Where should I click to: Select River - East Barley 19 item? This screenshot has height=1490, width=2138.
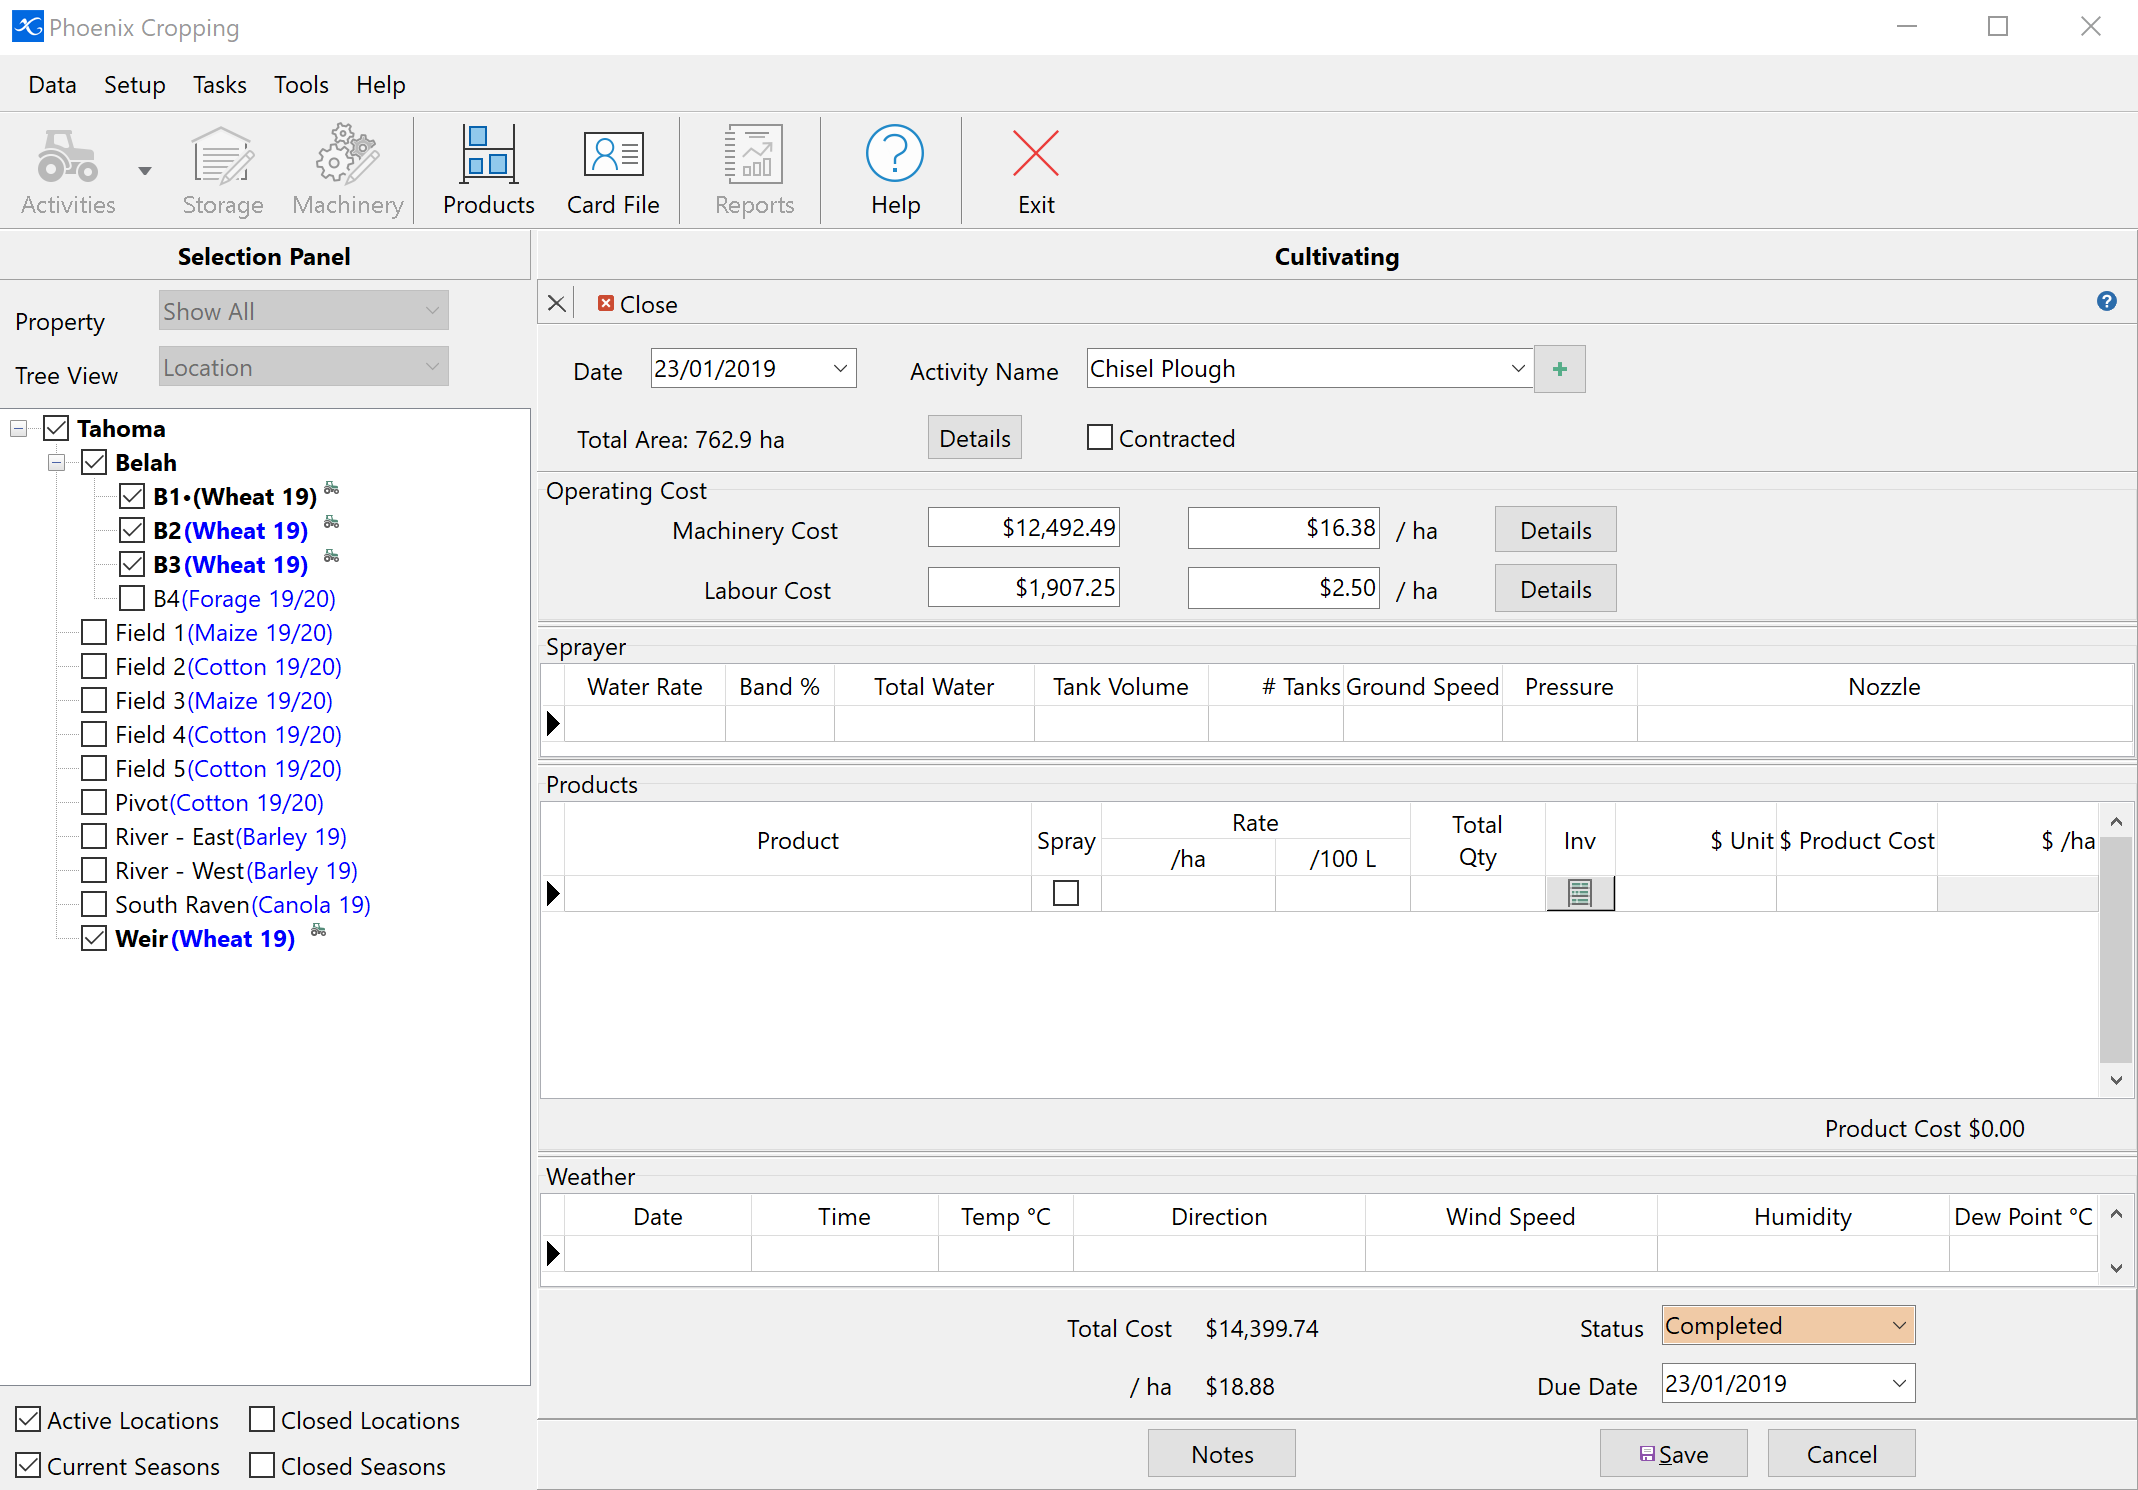click(230, 837)
